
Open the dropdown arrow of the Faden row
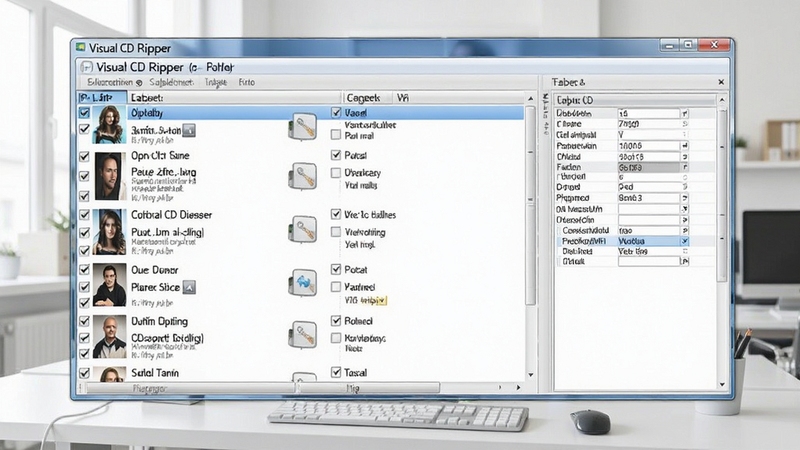click(x=685, y=167)
